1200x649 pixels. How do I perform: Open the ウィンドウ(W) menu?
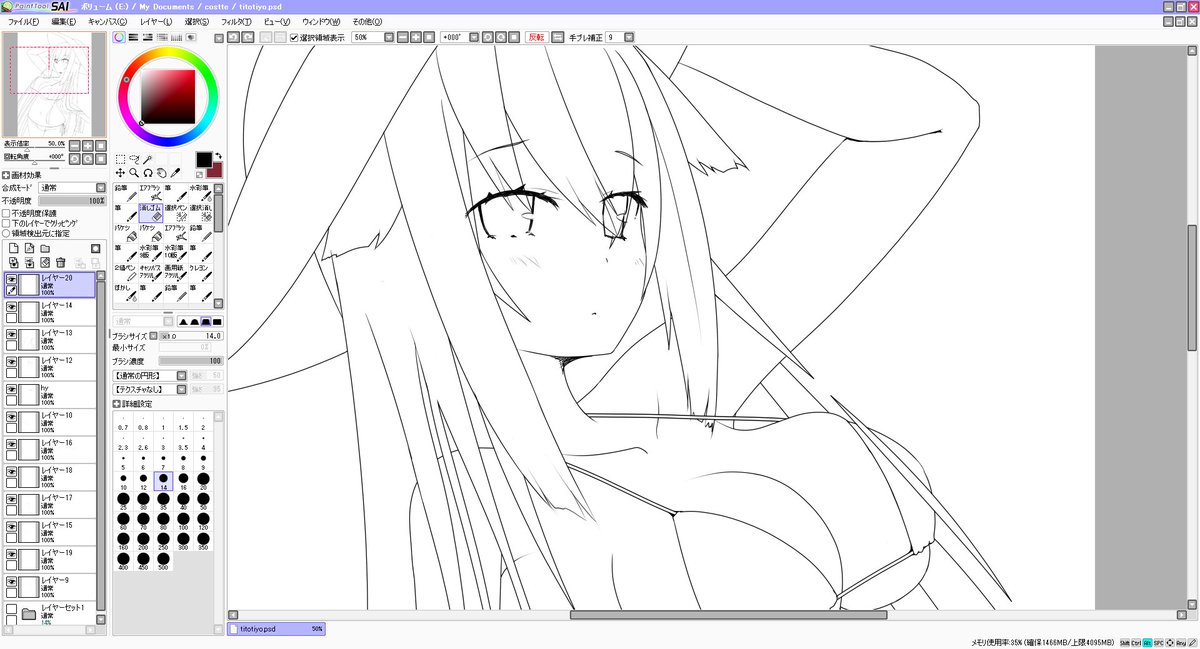tap(320, 21)
